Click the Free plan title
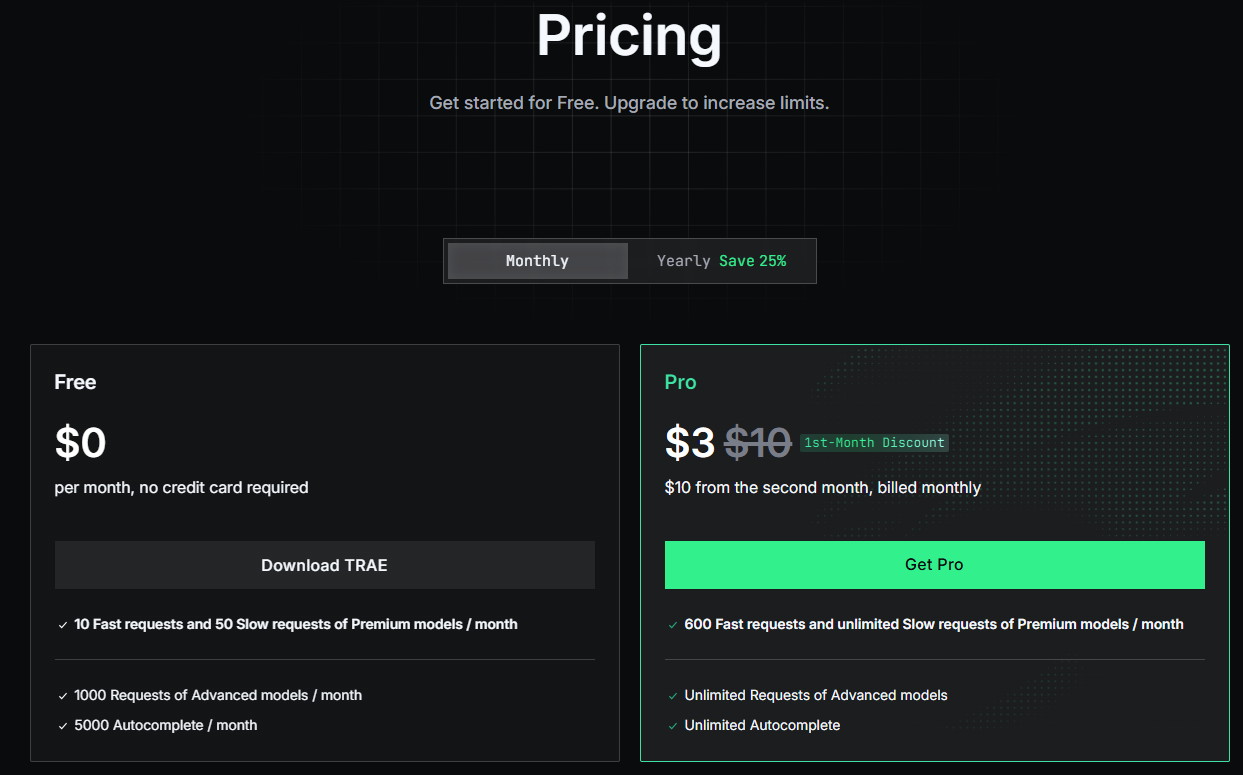The height and width of the screenshot is (775, 1243). [x=75, y=382]
